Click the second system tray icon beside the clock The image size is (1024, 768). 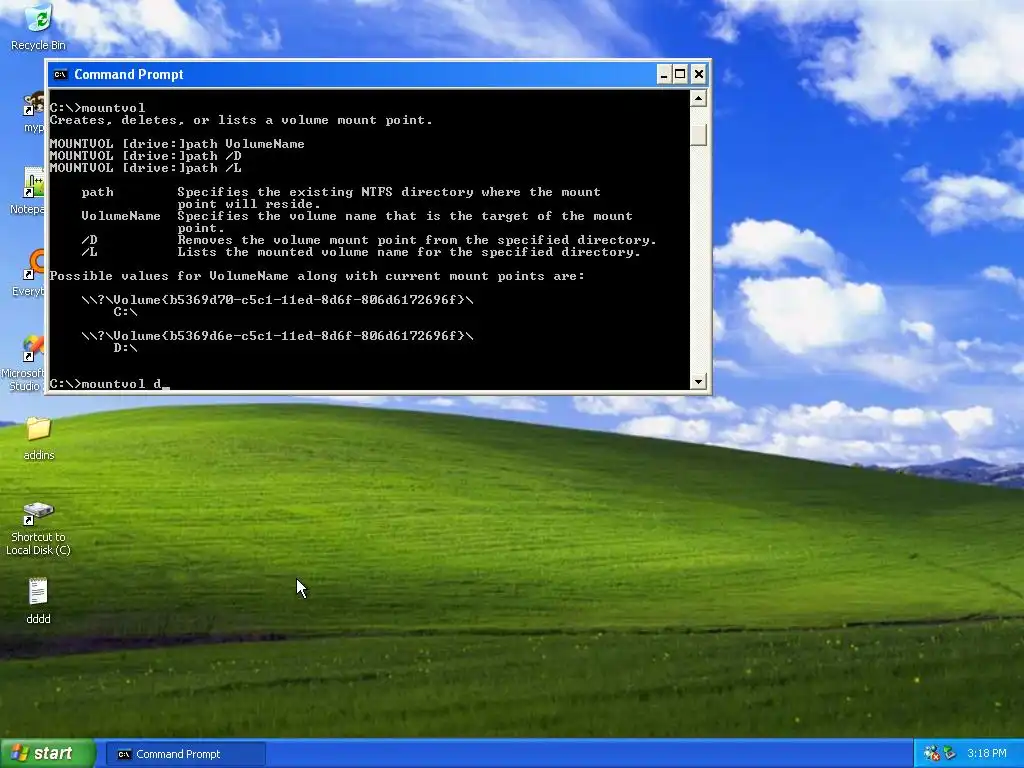(x=950, y=754)
